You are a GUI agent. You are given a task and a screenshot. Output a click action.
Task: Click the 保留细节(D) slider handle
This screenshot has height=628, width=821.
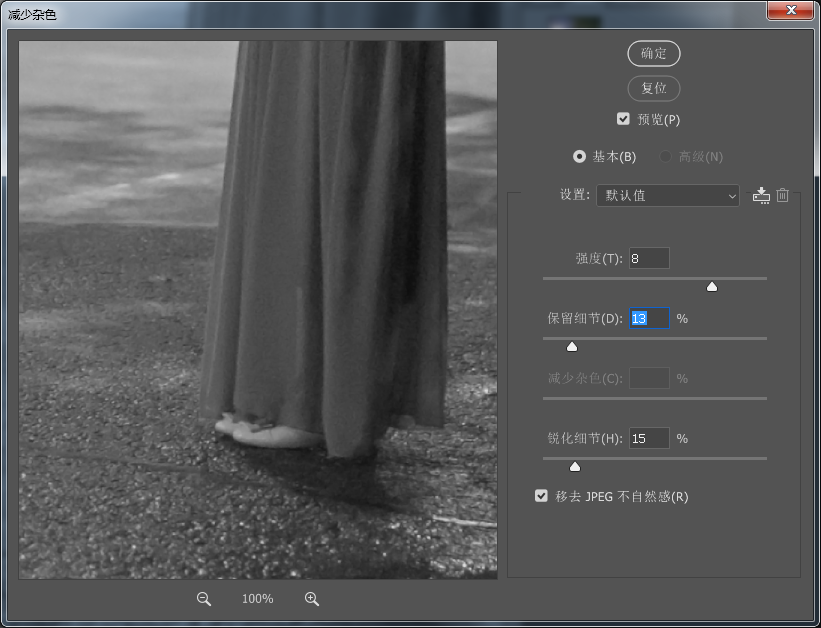(572, 346)
